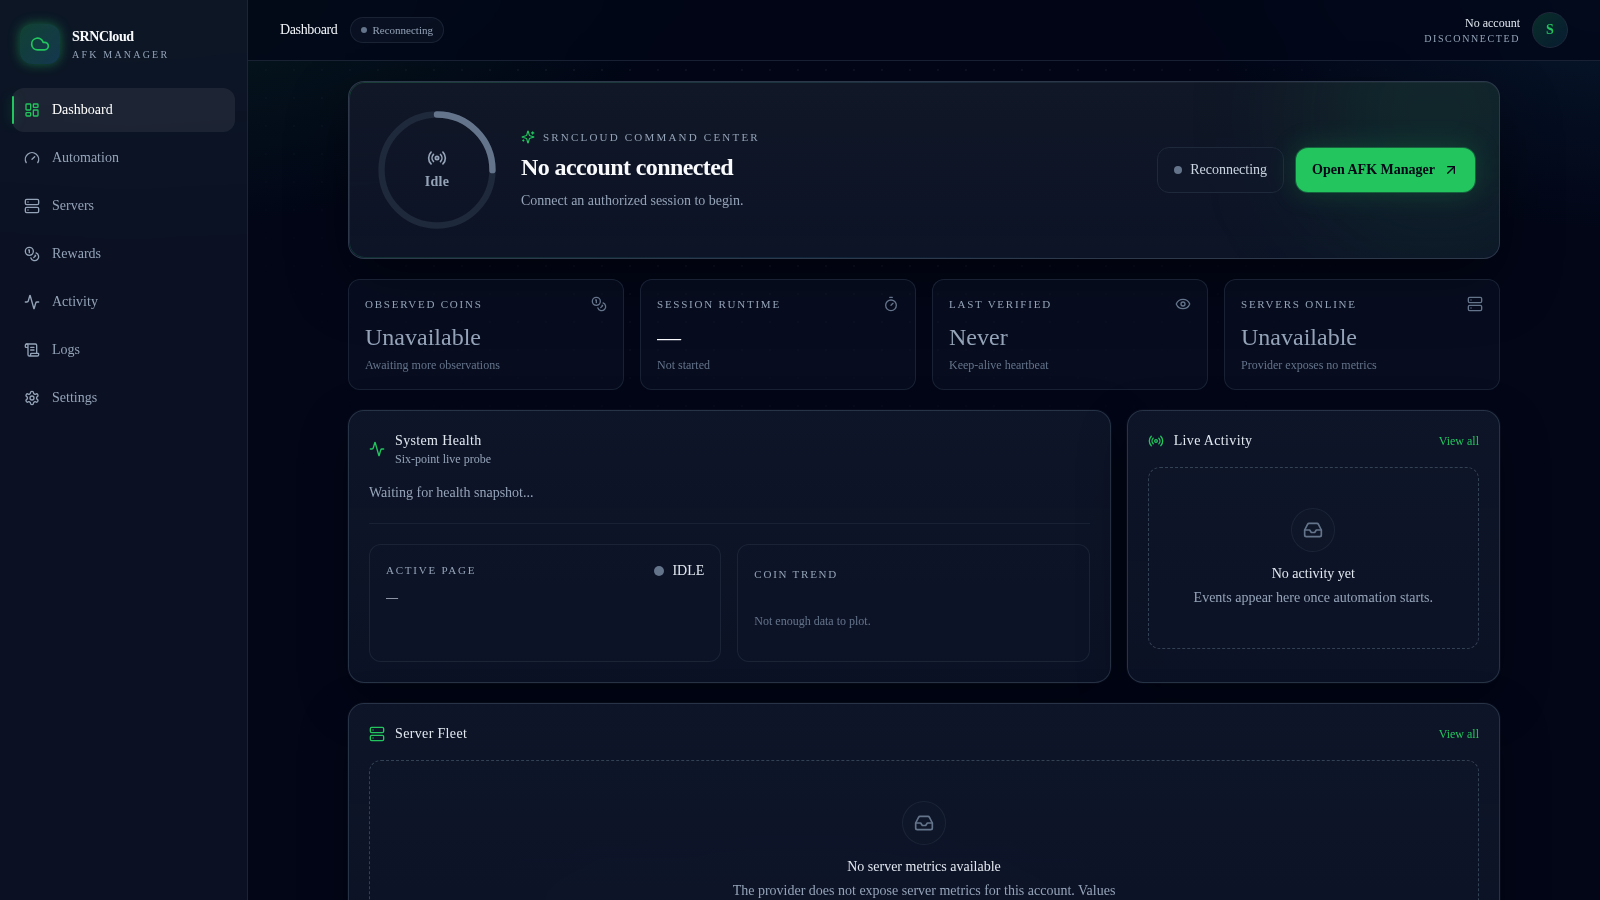Open Settings from the sidebar
Image resolution: width=1600 pixels, height=900 pixels.
point(124,398)
